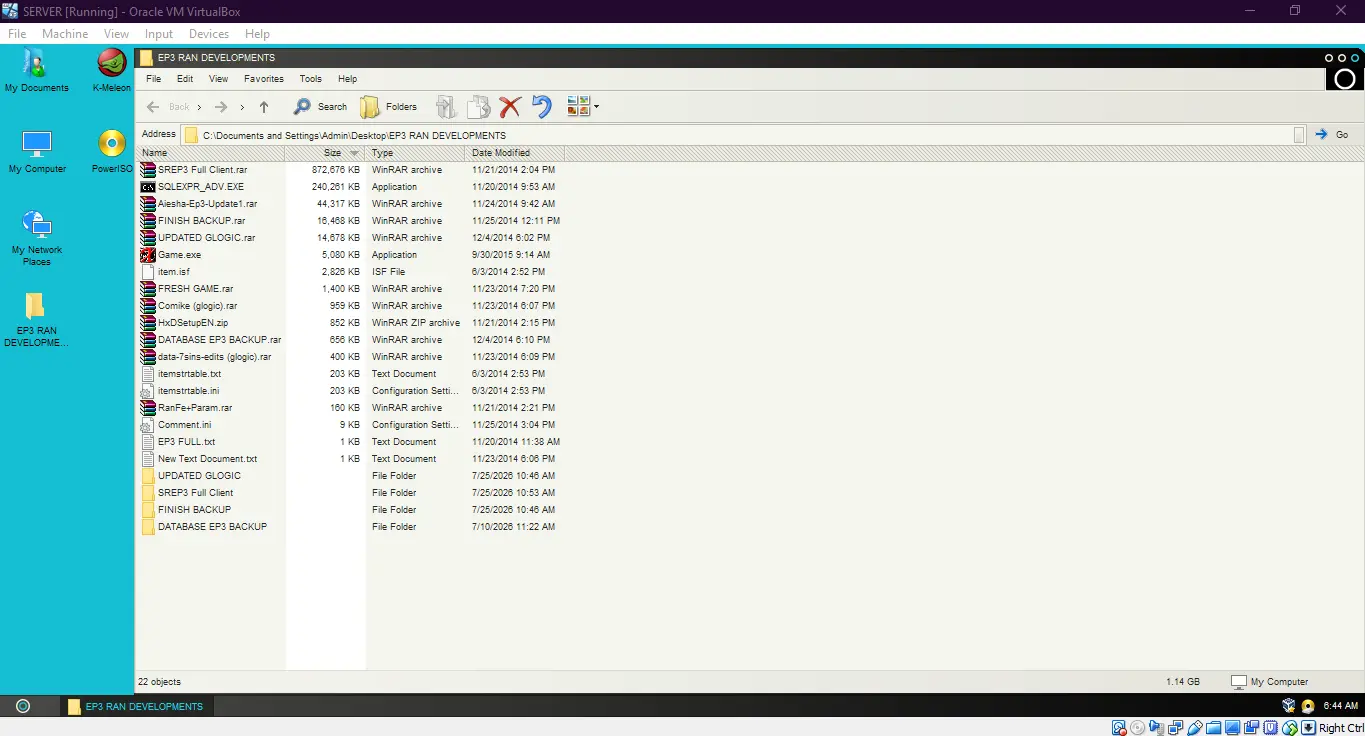Select SREP3 Full Client.rar file
Viewport: 1365px width, 736px height.
202,170
